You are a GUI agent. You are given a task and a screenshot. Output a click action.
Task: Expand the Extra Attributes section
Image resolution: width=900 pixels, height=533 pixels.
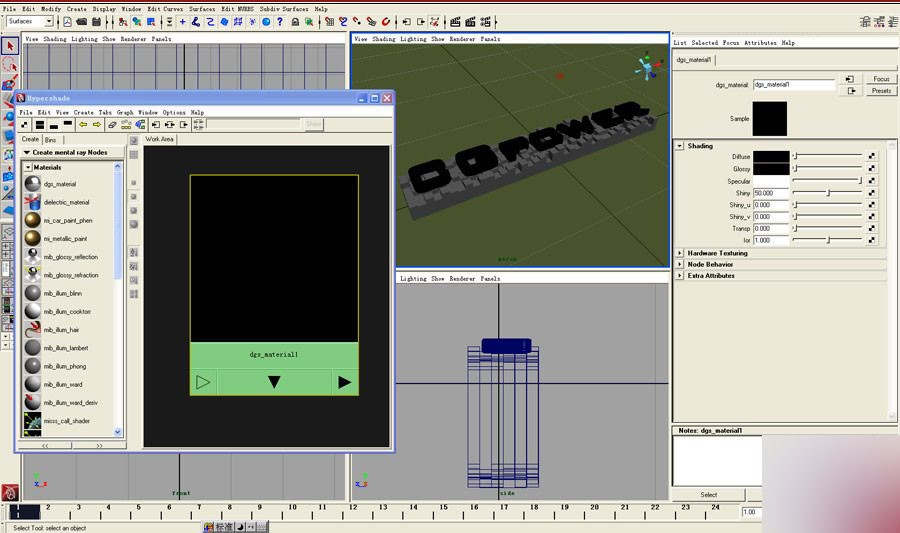(680, 275)
